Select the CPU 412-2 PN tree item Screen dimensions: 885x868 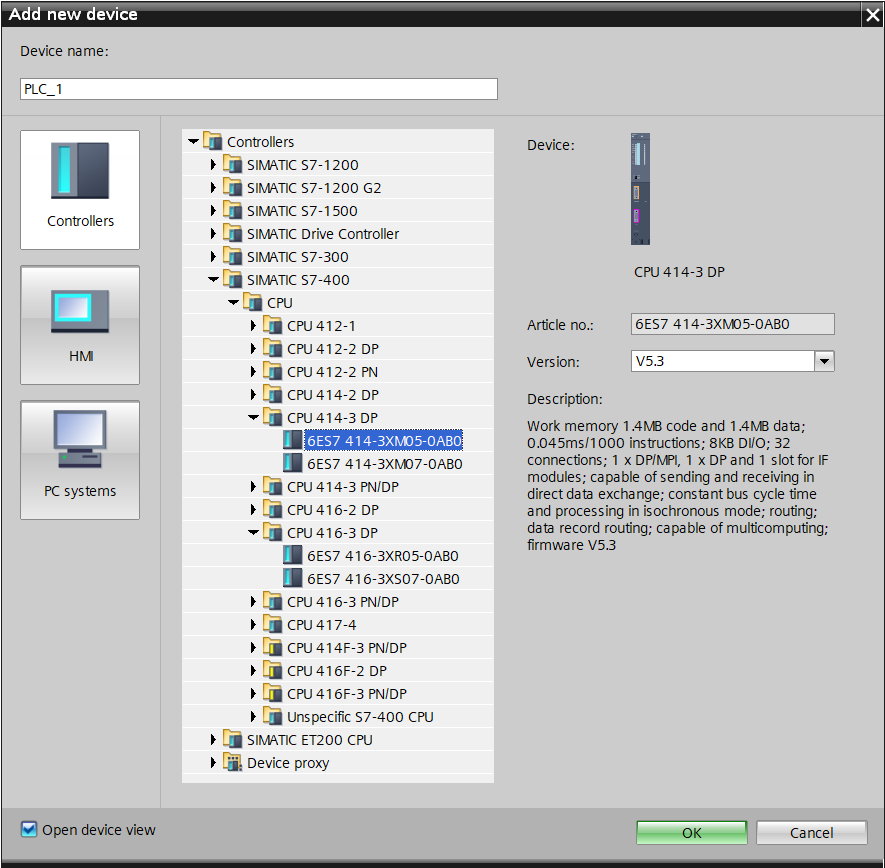click(332, 372)
